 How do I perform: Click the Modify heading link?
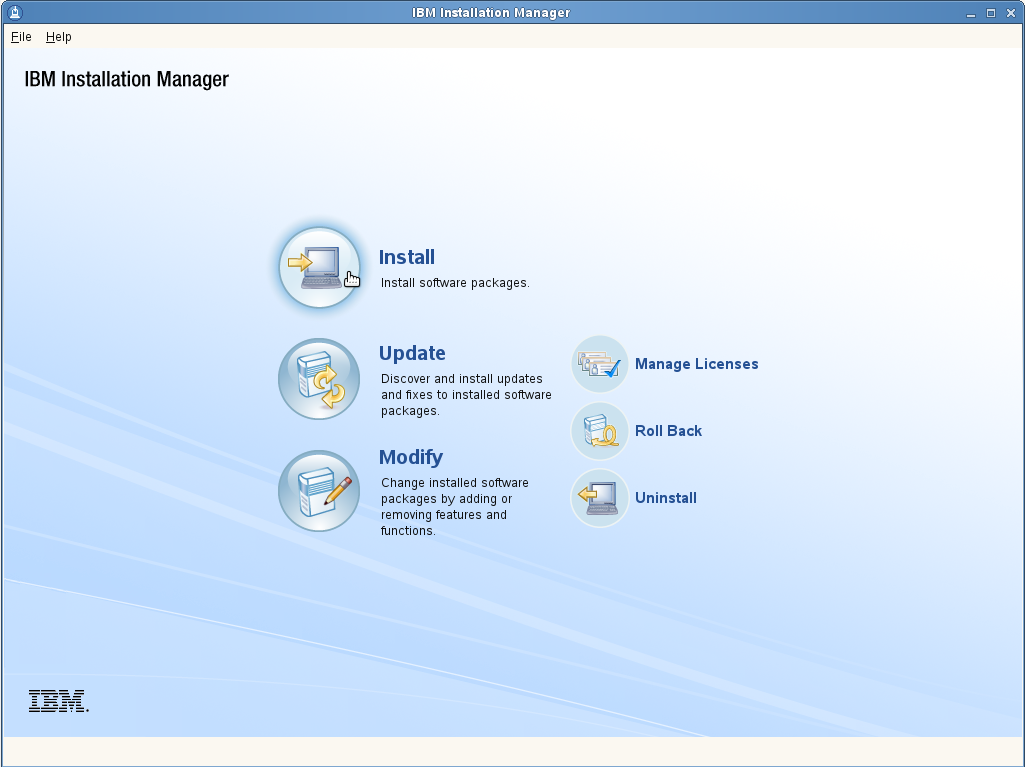pyautogui.click(x=411, y=457)
